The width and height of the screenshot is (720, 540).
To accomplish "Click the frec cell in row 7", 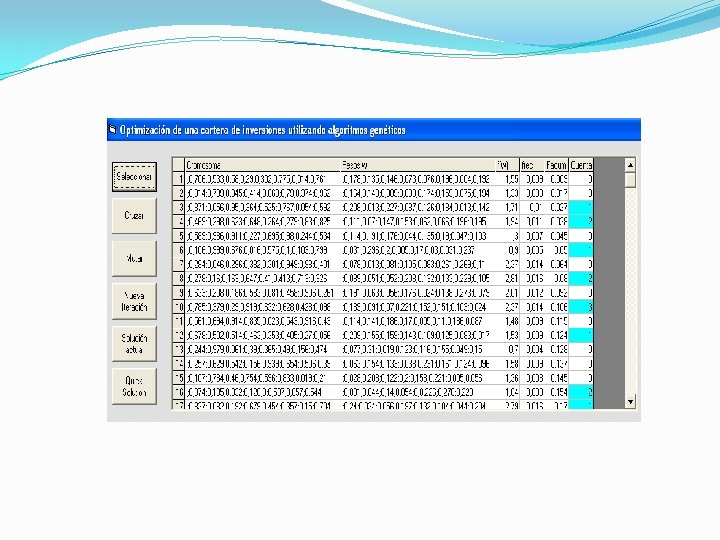I will (532, 264).
